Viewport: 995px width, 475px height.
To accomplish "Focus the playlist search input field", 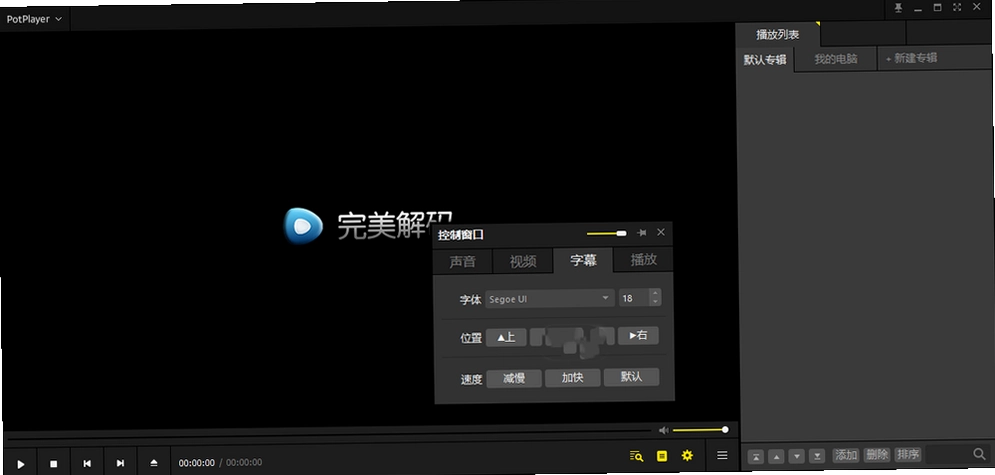I will (x=948, y=453).
